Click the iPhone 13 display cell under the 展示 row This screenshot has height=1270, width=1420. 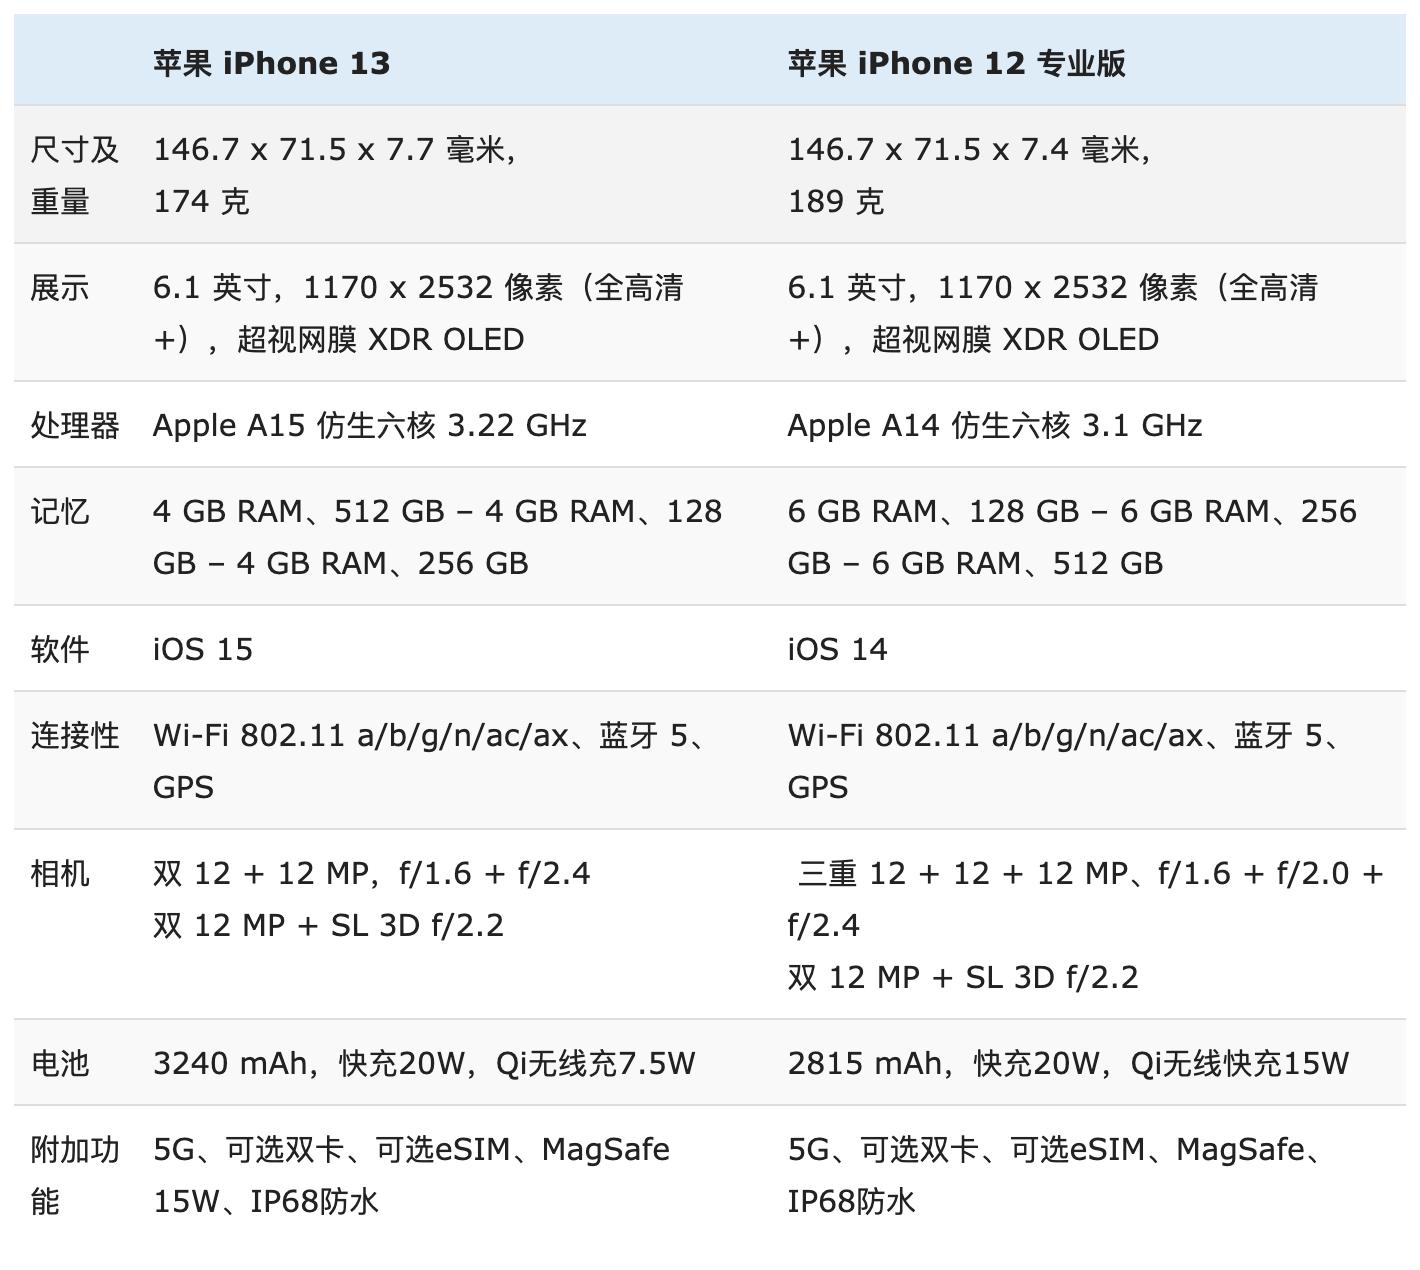coord(418,313)
